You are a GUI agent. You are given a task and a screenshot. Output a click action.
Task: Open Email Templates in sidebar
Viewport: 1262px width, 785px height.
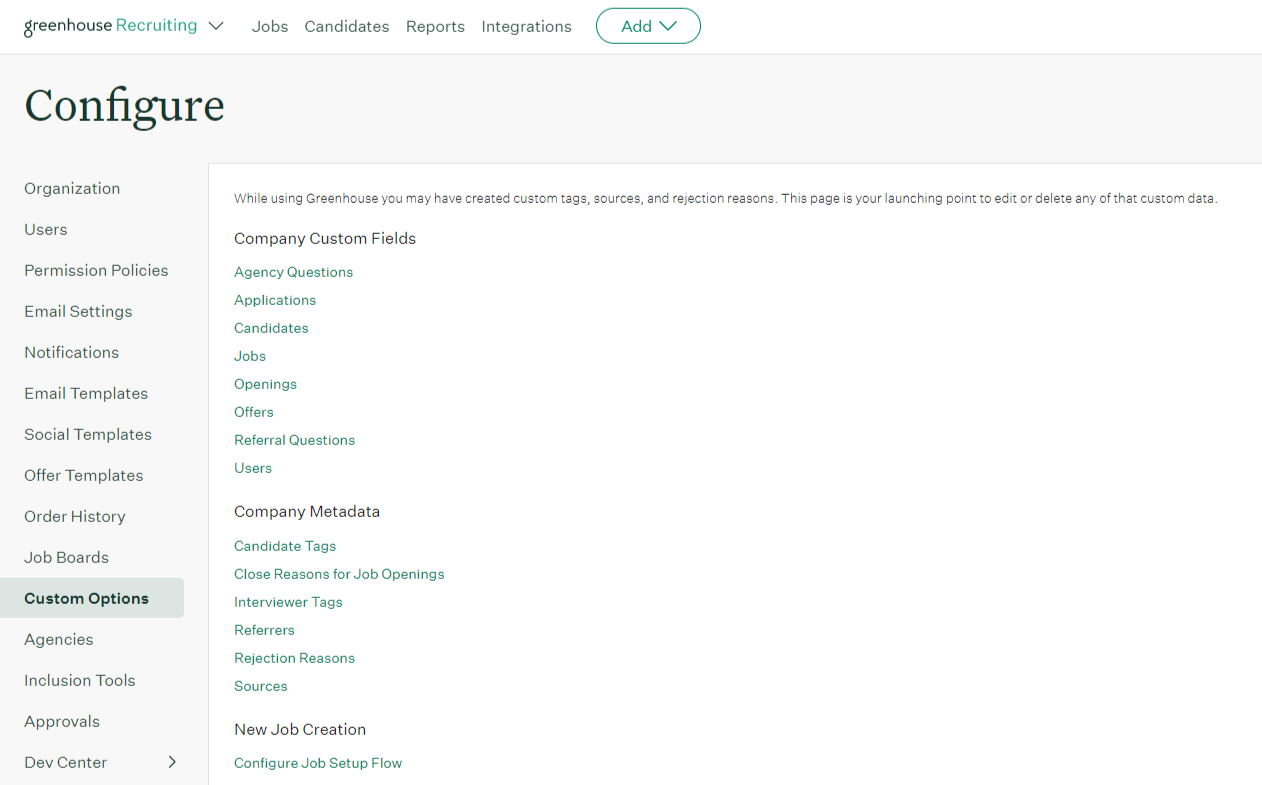[86, 393]
